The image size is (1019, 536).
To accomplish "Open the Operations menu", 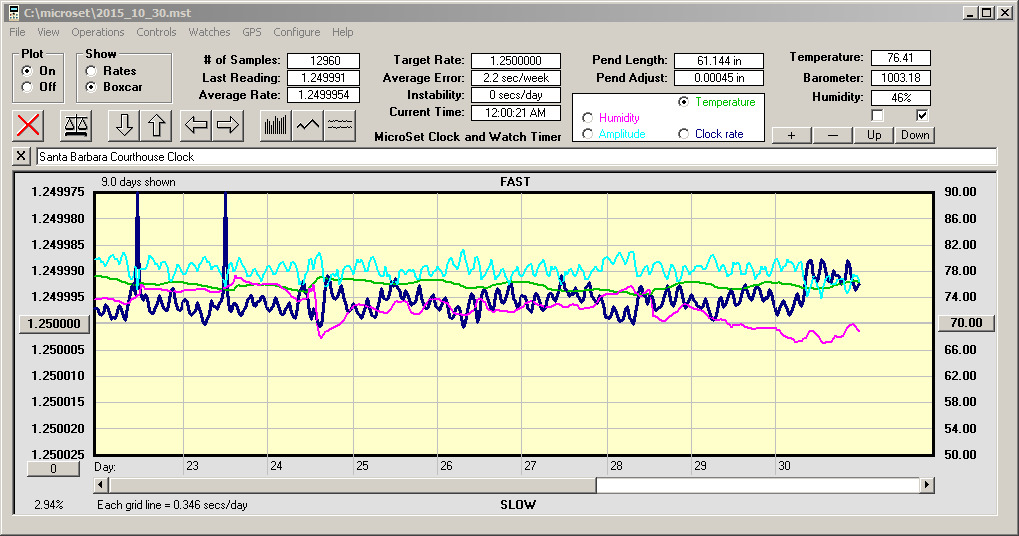I will pos(97,32).
